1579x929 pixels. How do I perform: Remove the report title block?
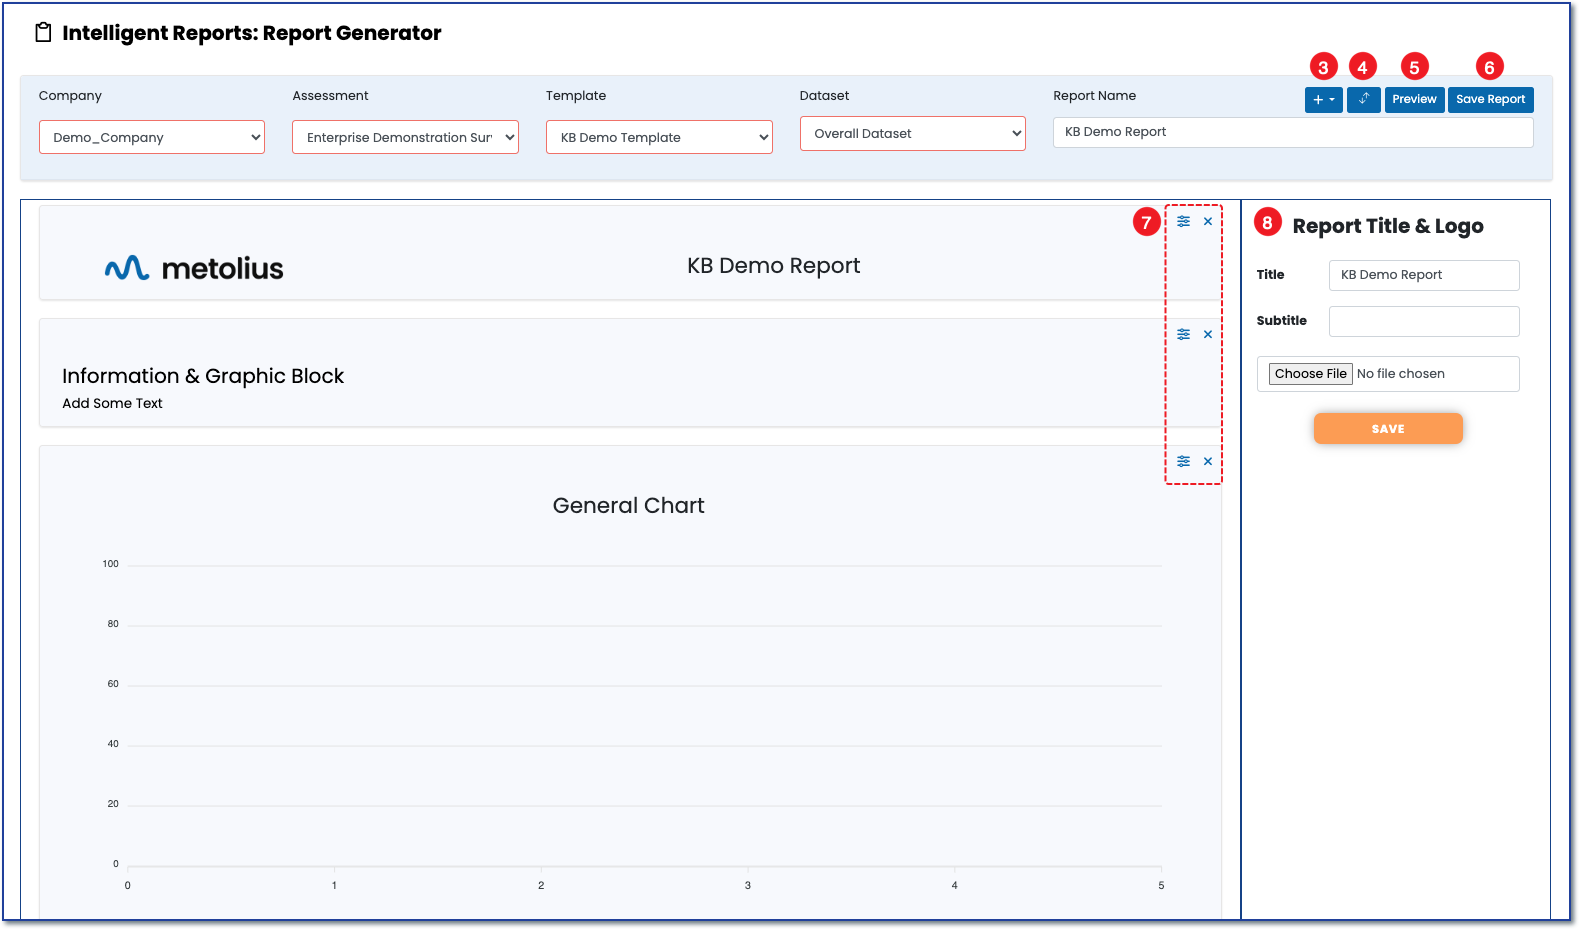pyautogui.click(x=1208, y=222)
